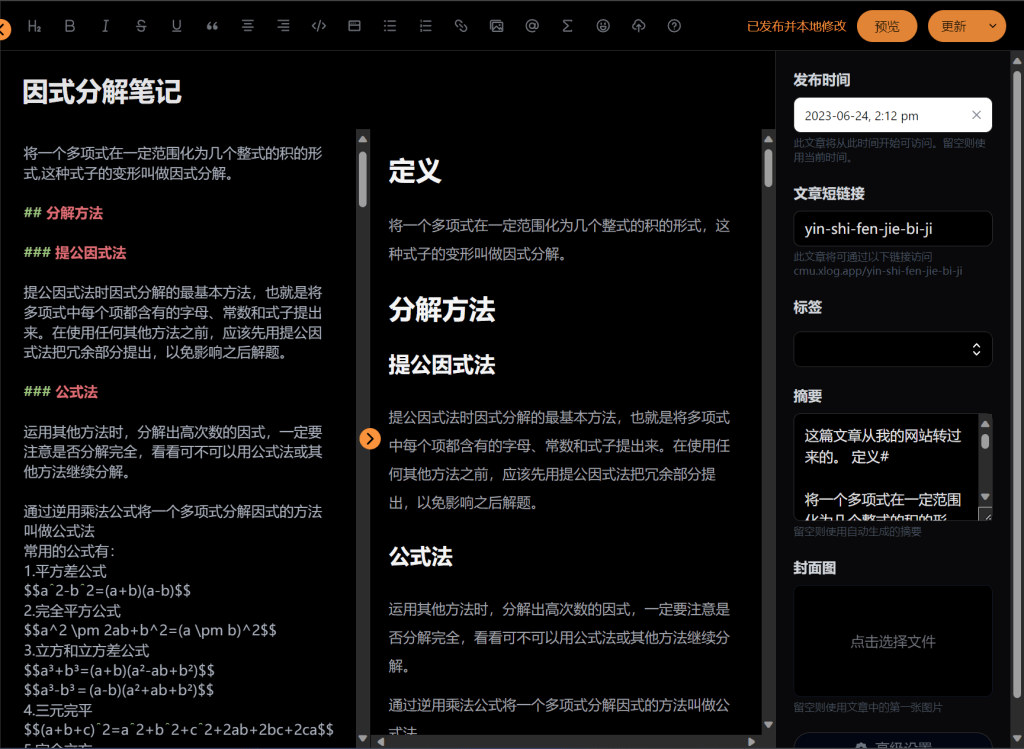Image resolution: width=1024 pixels, height=749 pixels.
Task: Apply italic formatting to text
Action: point(105,26)
